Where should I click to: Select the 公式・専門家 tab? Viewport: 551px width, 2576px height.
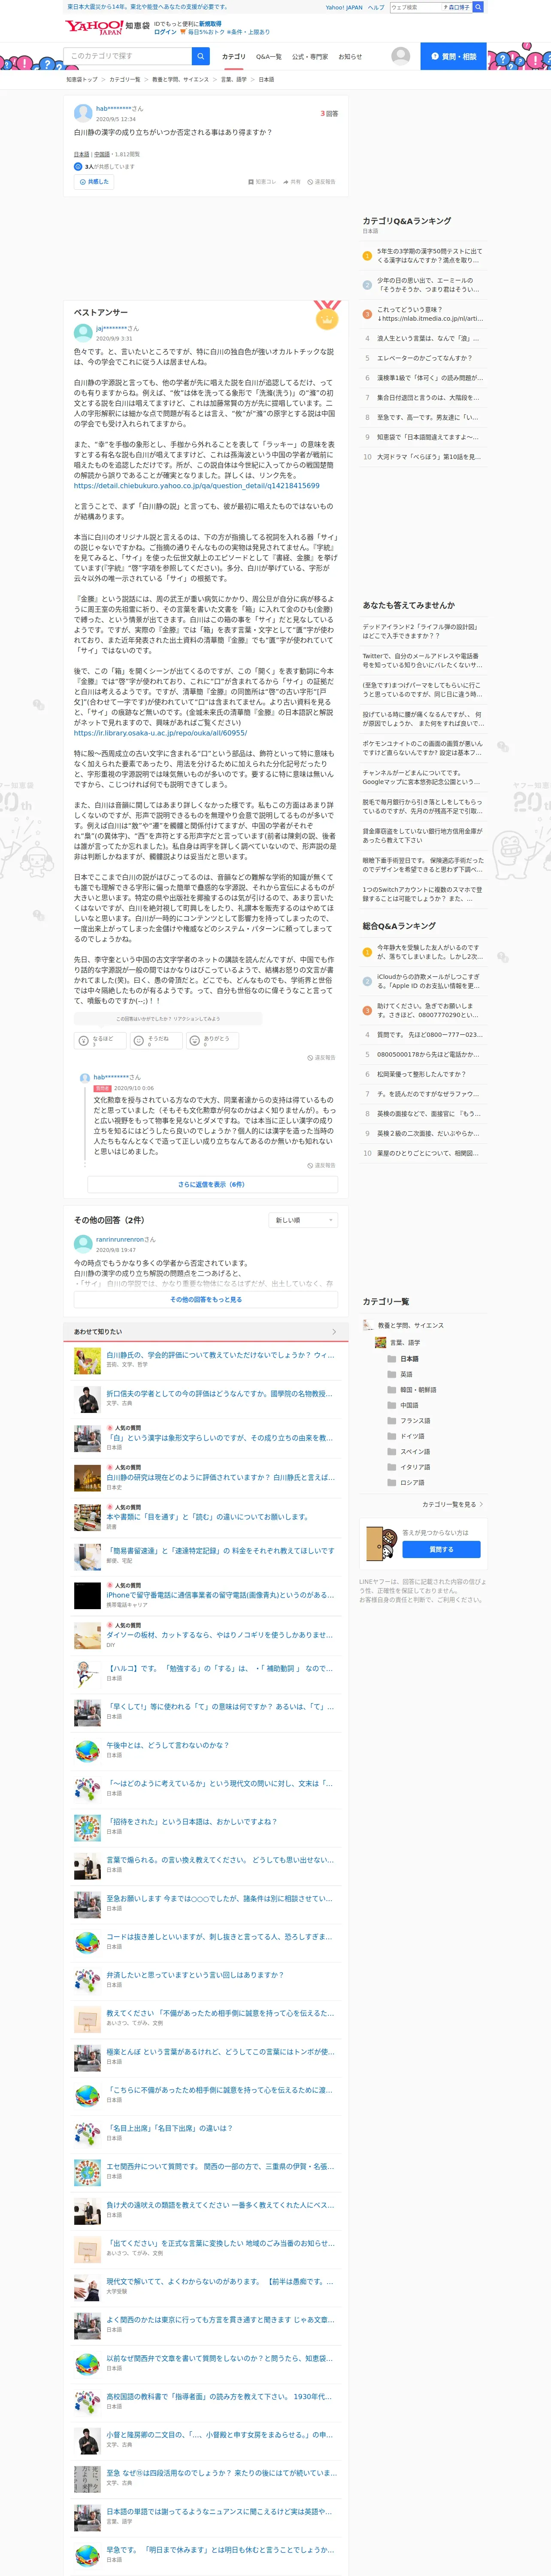point(310,57)
